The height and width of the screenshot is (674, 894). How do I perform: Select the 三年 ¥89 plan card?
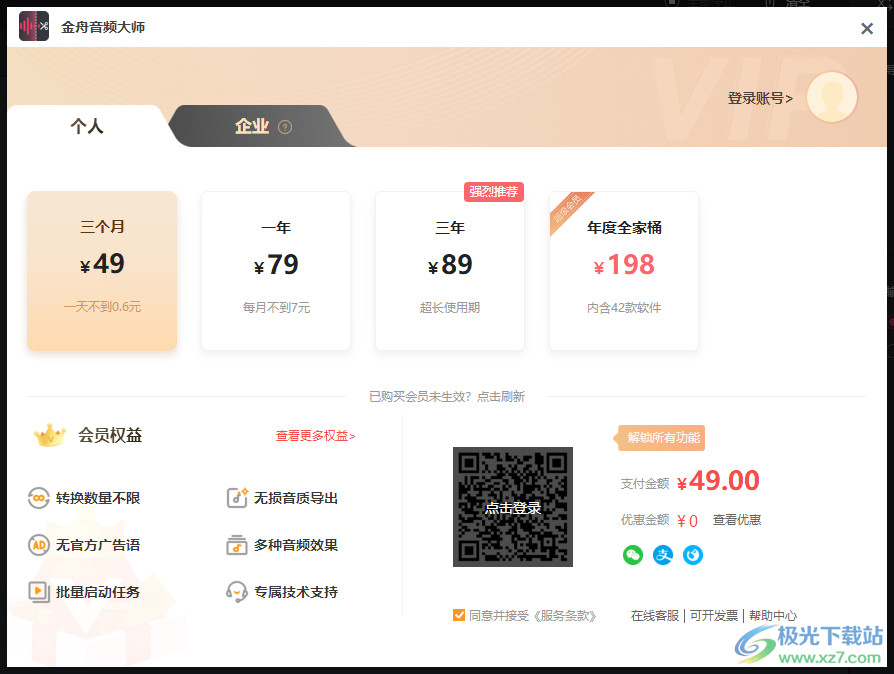coord(450,271)
